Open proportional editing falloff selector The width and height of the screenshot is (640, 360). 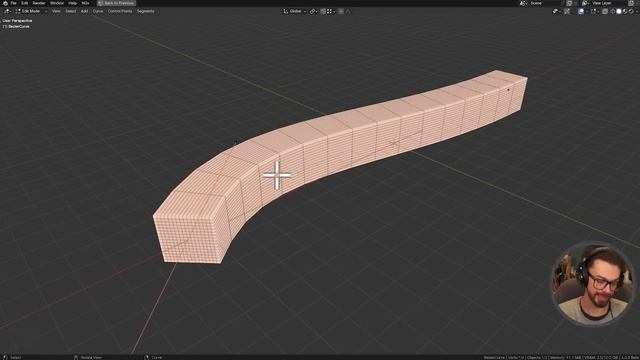coord(348,11)
